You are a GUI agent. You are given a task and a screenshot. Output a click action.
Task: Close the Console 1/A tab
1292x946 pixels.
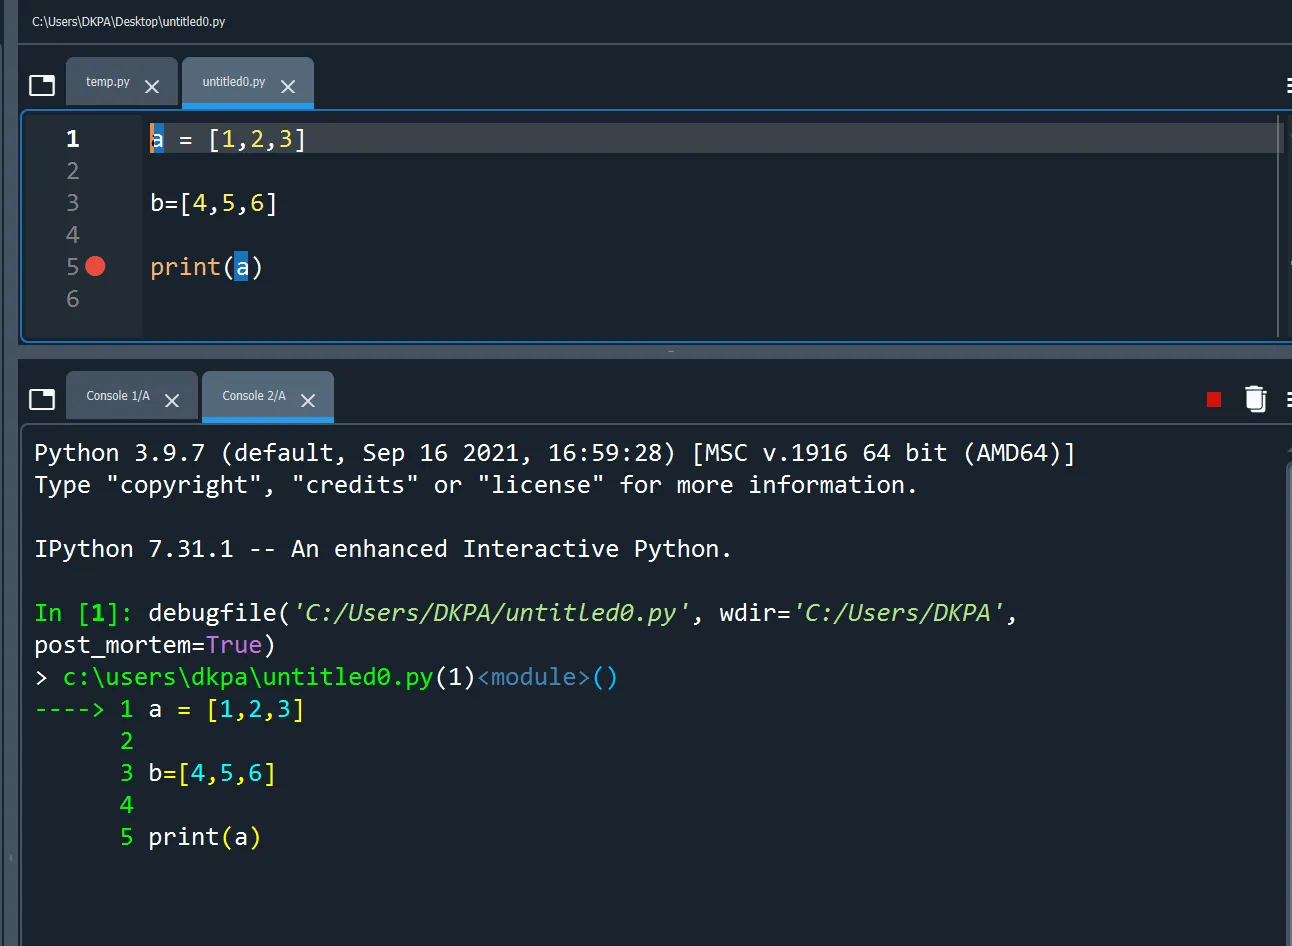coord(172,401)
